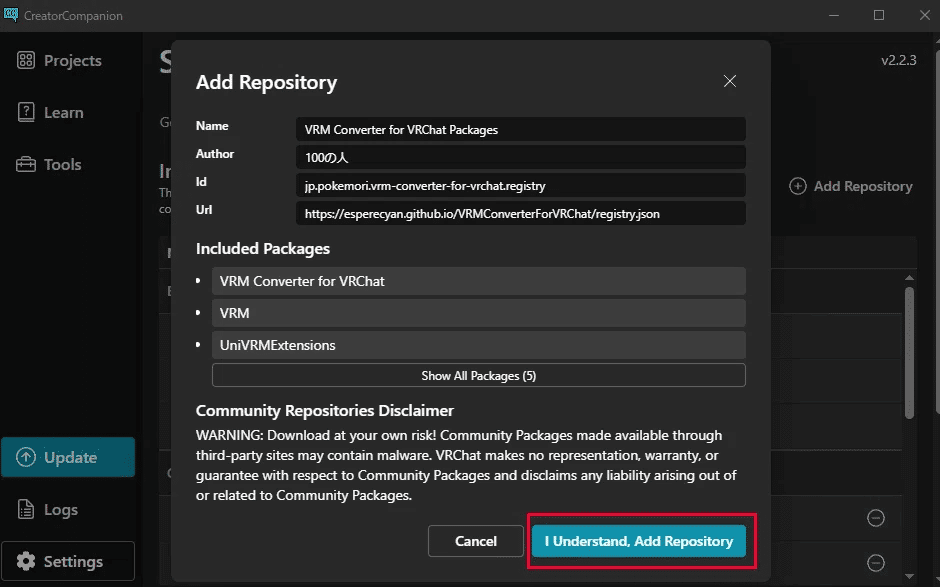Close the Add Repository dialog

pos(729,81)
